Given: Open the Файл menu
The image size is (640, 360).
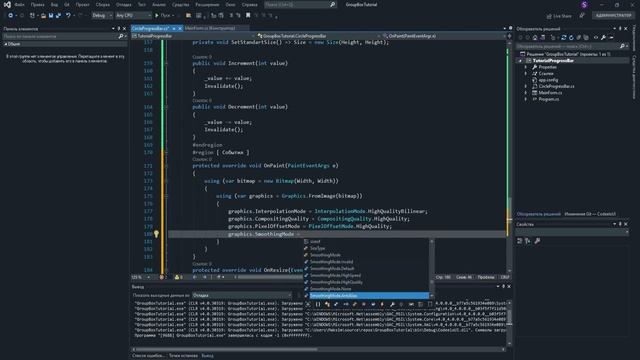Looking at the screenshot, I should click(x=19, y=4).
